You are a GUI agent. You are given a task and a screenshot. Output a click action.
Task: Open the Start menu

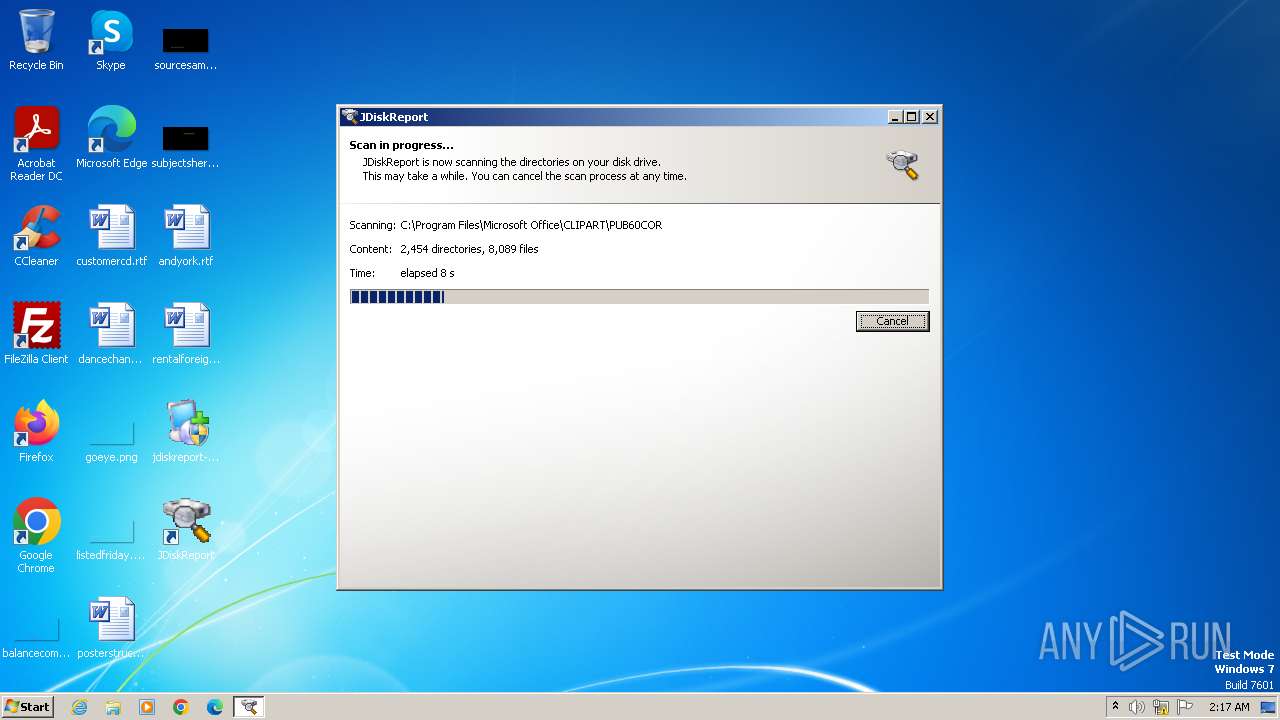click(28, 706)
